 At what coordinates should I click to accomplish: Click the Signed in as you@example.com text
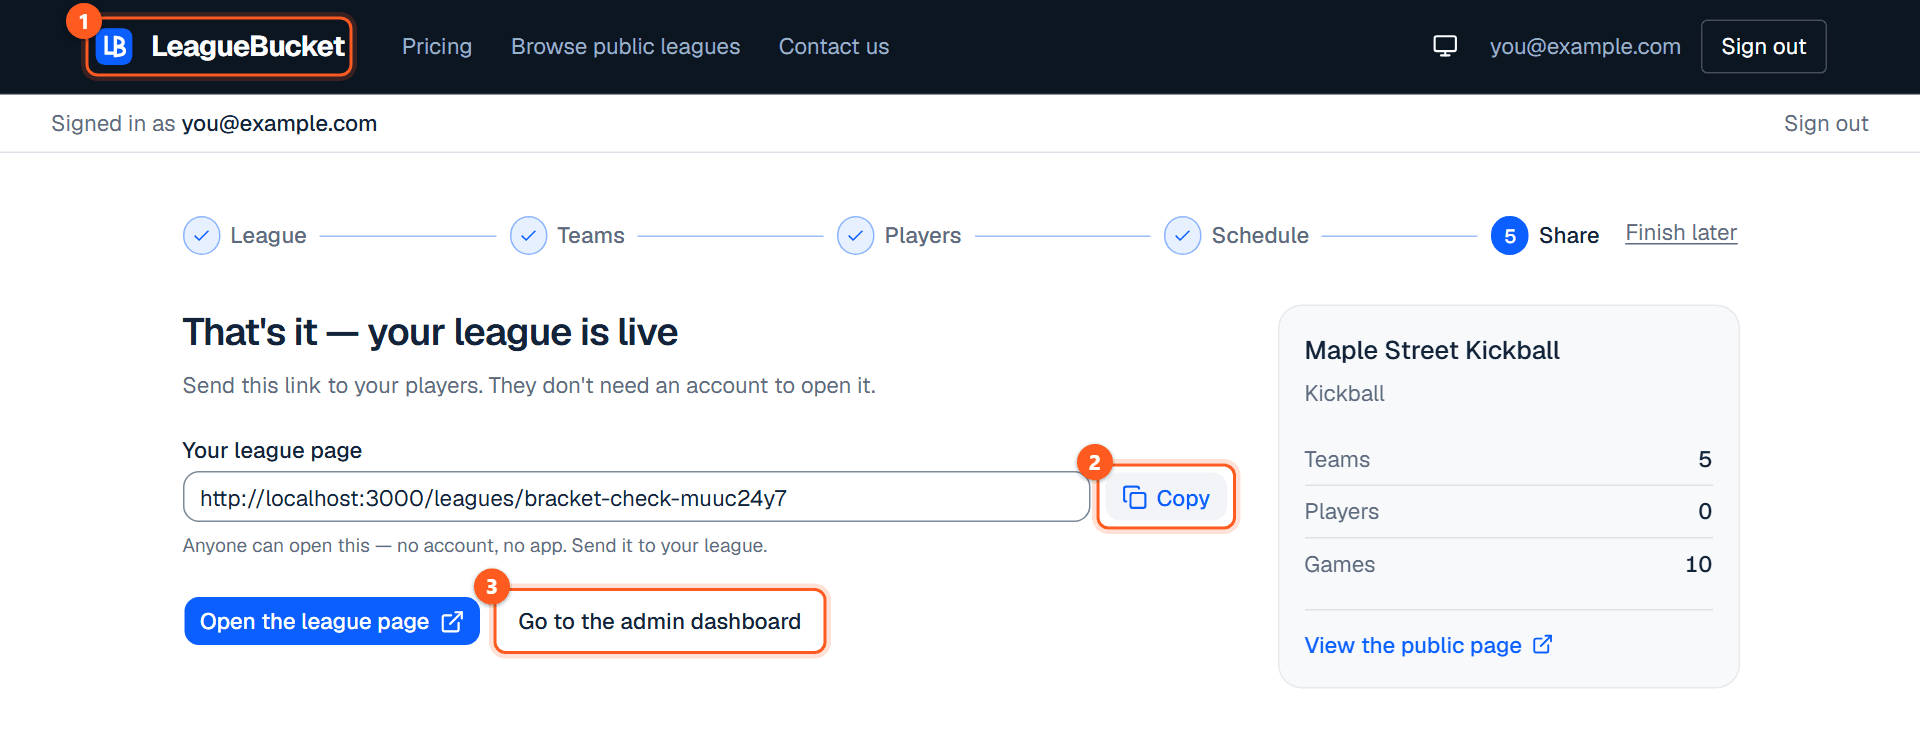(x=214, y=124)
